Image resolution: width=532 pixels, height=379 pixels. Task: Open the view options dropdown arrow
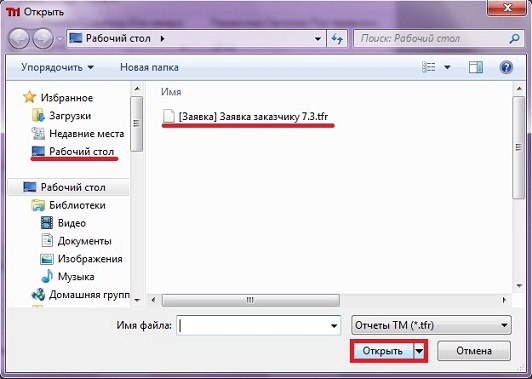tap(448, 67)
